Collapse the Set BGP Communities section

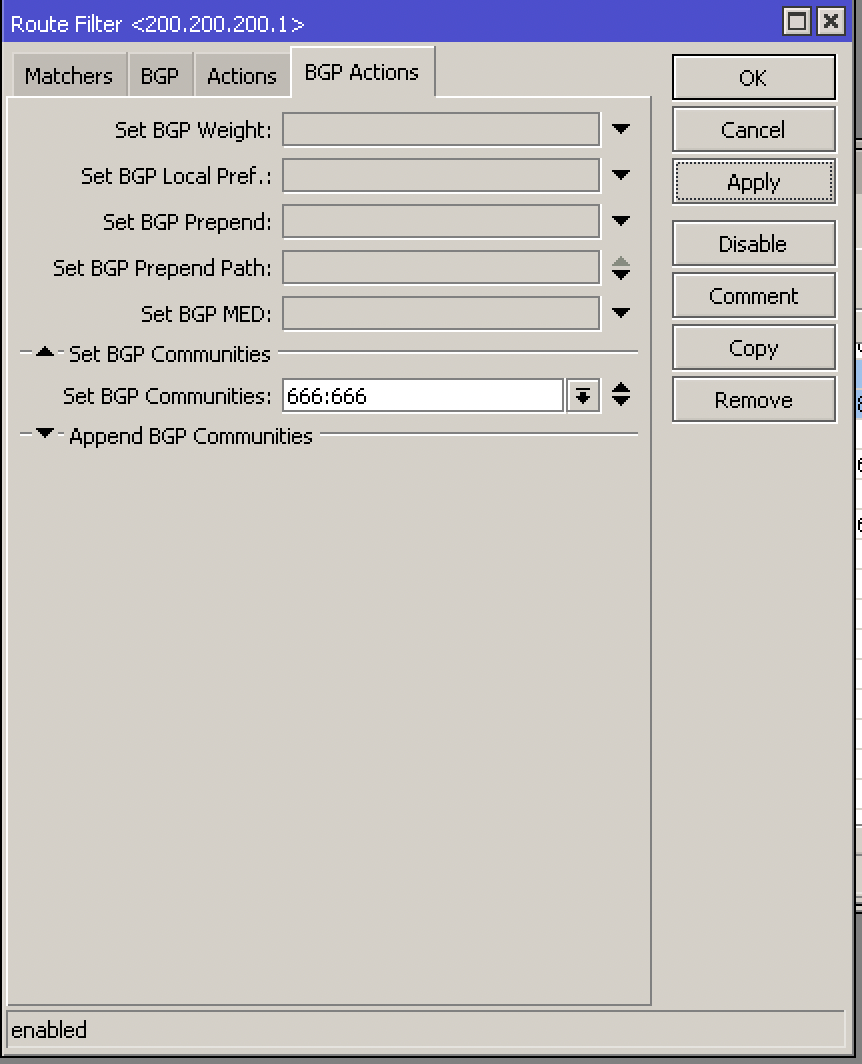(x=45, y=352)
